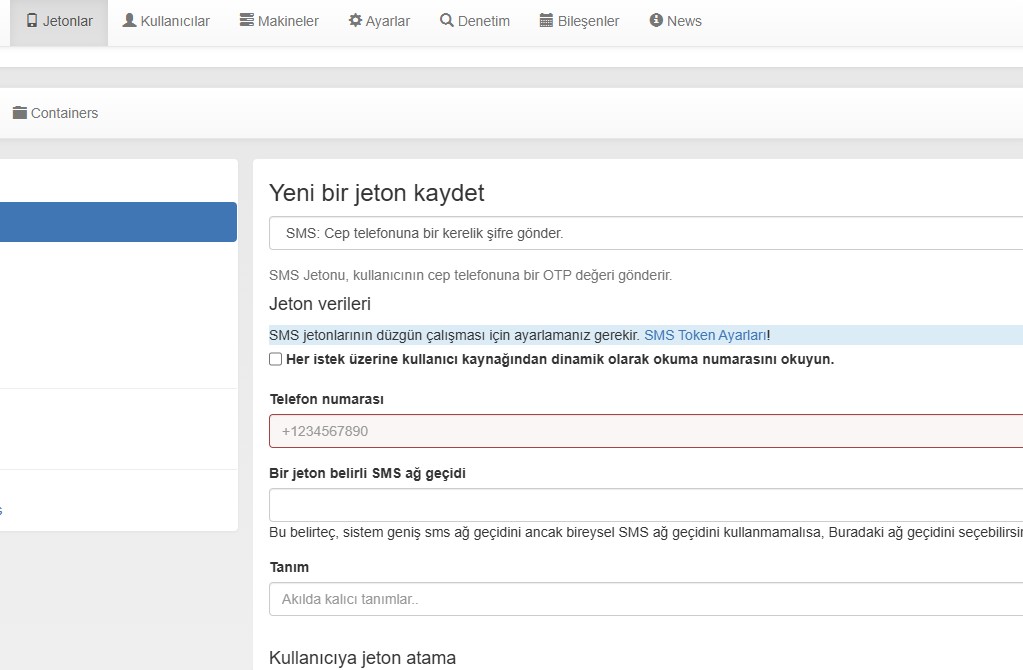1023x670 pixels.
Task: Click the magnifier icon beside Denetim
Action: coord(447,20)
